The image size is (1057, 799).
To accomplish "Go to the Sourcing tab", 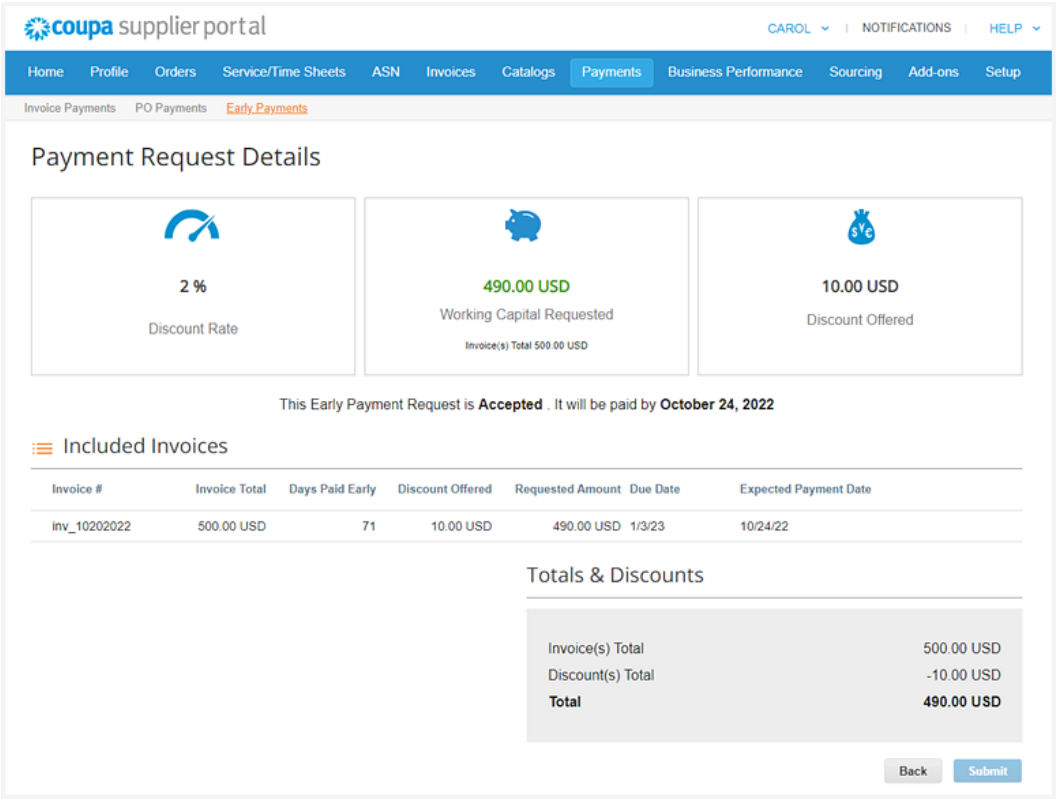I will [855, 72].
